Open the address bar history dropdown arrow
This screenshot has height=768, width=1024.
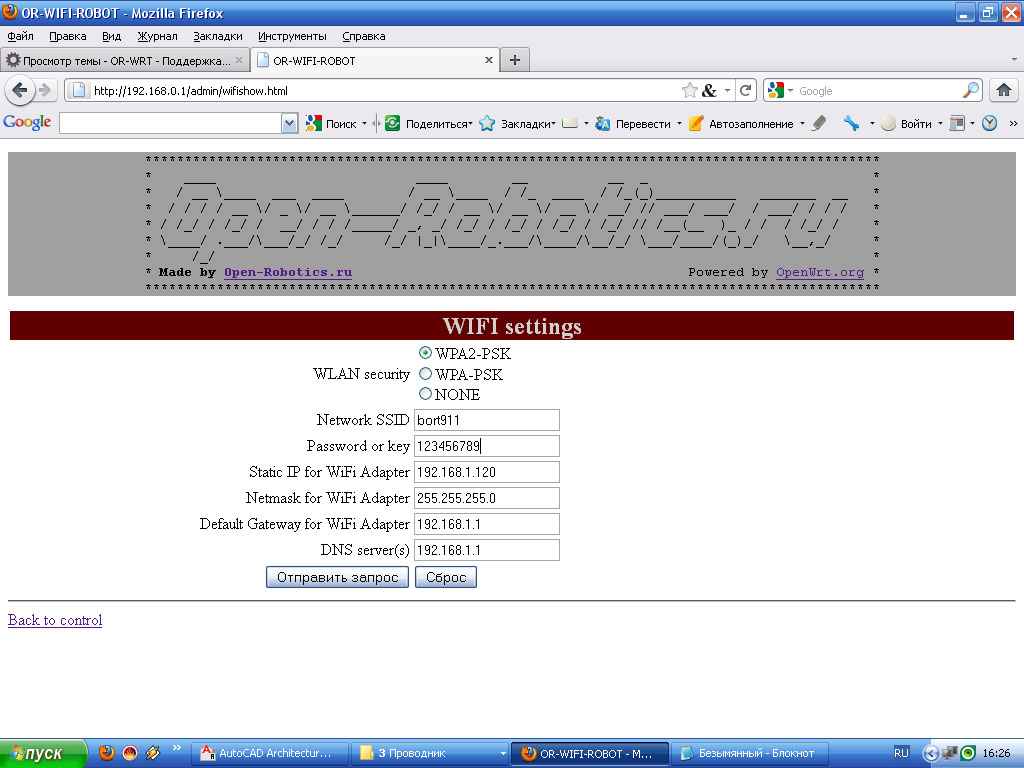(728, 91)
